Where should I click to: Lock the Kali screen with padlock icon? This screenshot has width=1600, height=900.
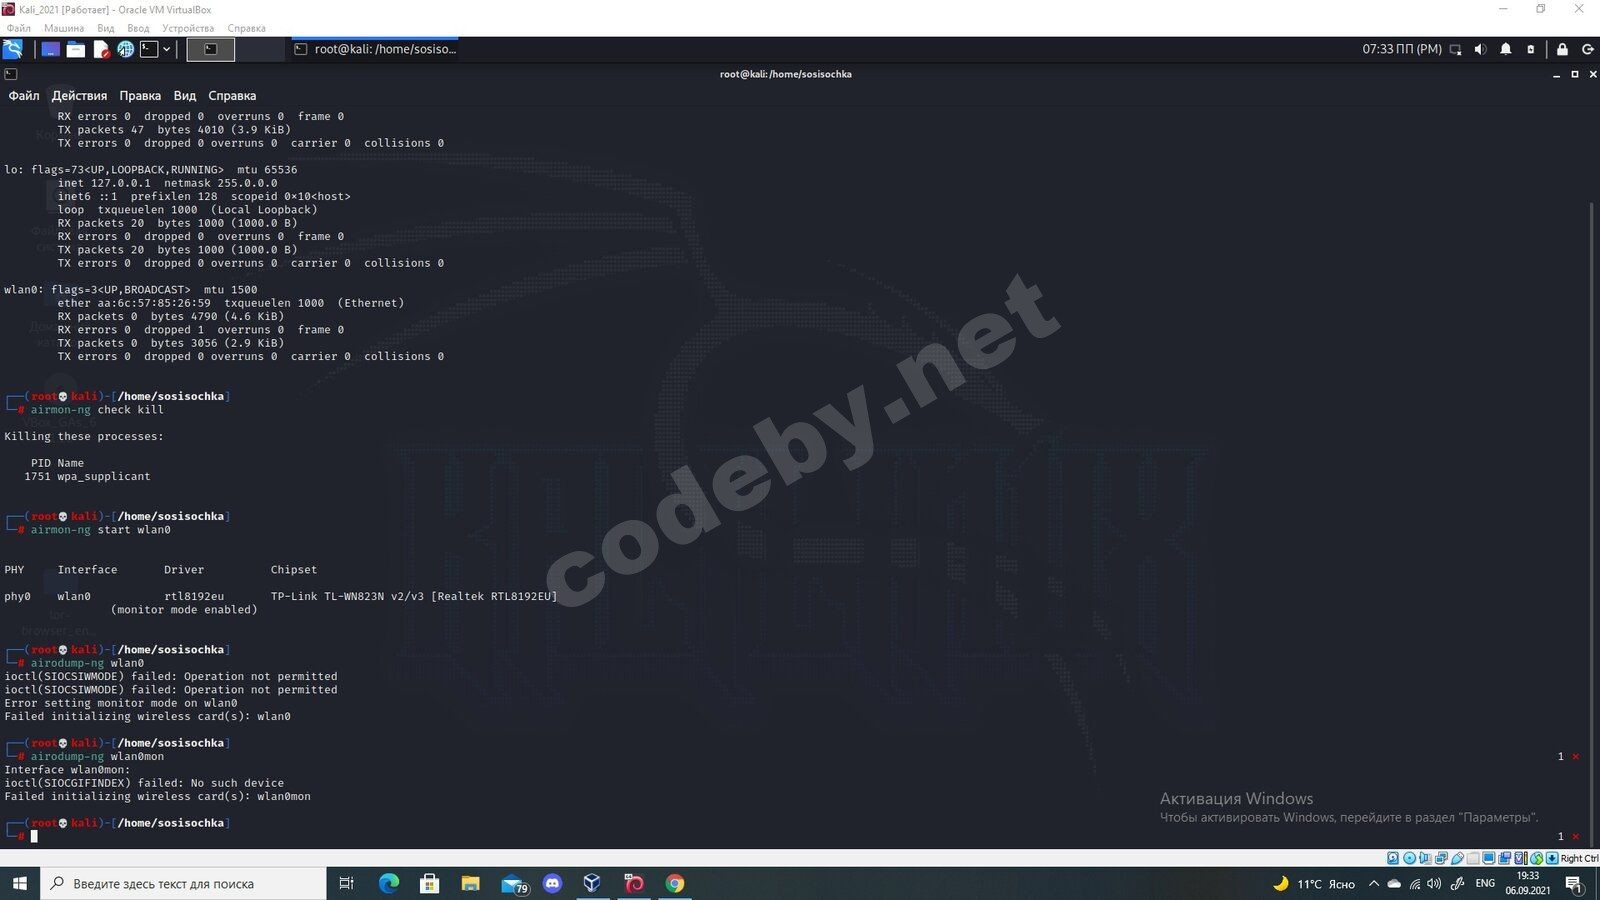click(x=1562, y=49)
